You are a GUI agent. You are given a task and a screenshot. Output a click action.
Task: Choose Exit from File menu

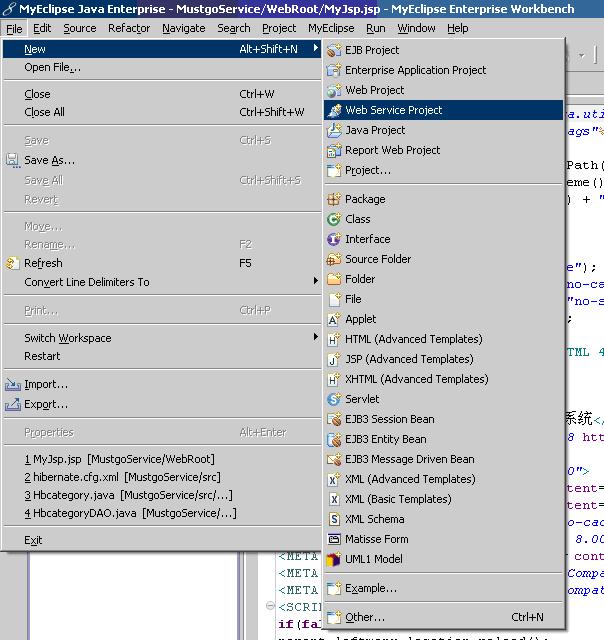(162, 540)
